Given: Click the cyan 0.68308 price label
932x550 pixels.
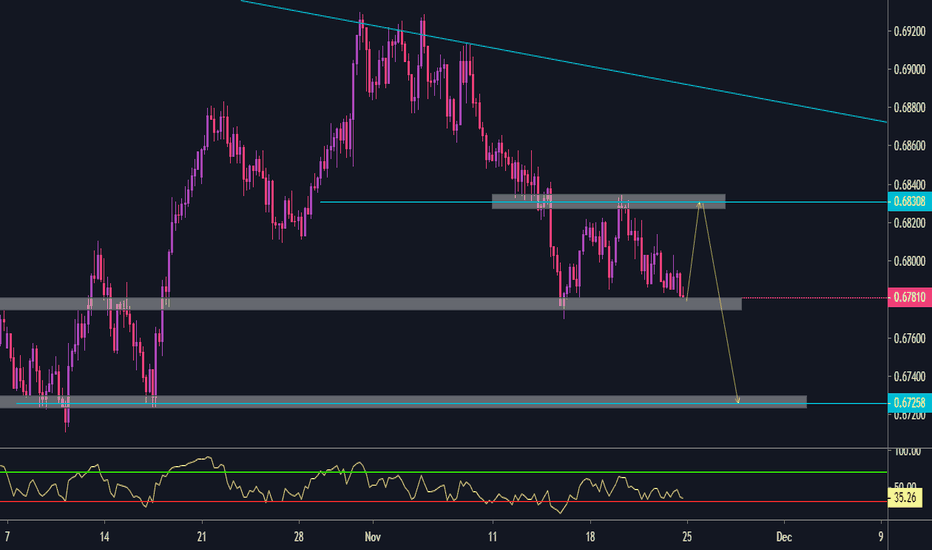Looking at the screenshot, I should coord(908,202).
